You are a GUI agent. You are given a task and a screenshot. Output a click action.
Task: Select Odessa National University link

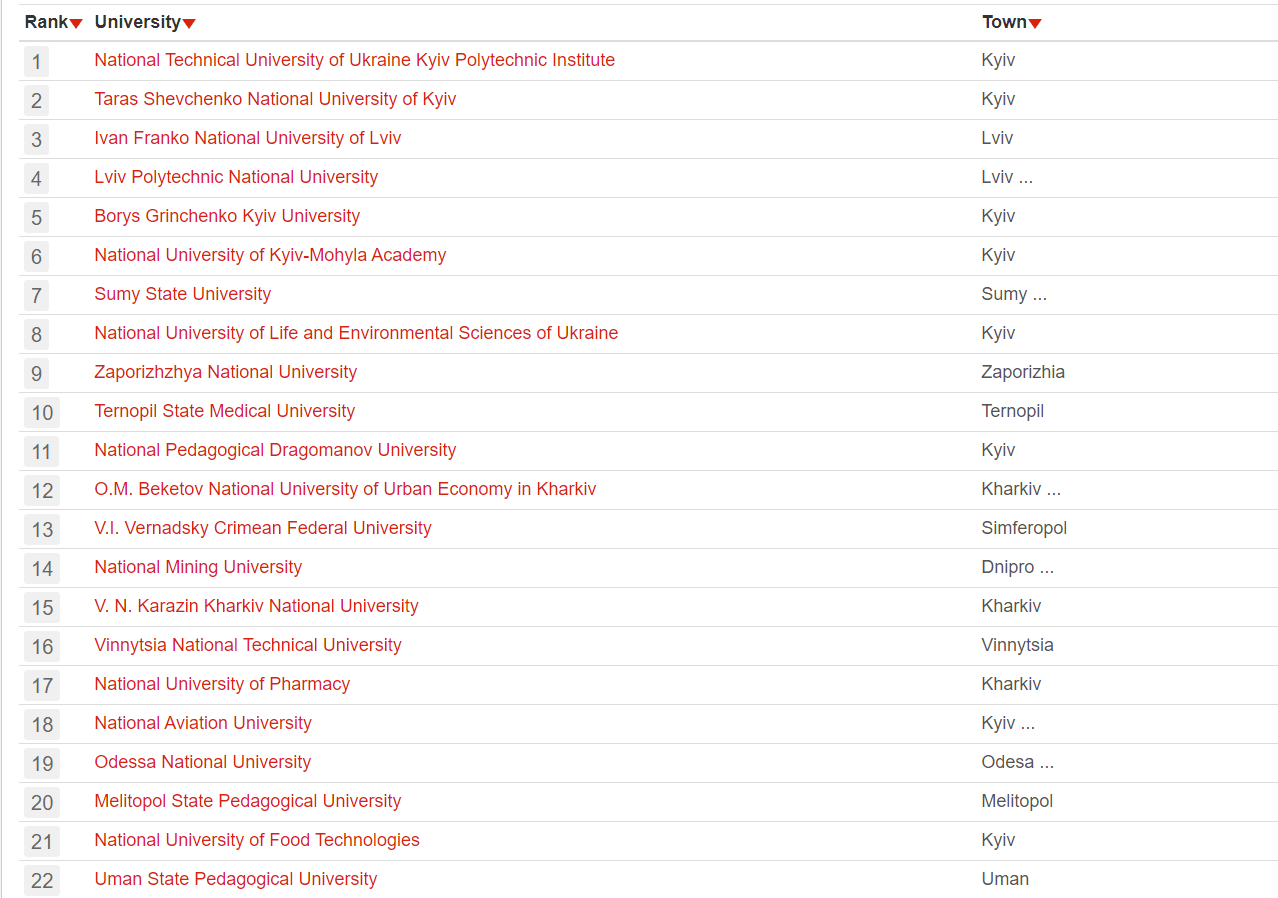[202, 762]
